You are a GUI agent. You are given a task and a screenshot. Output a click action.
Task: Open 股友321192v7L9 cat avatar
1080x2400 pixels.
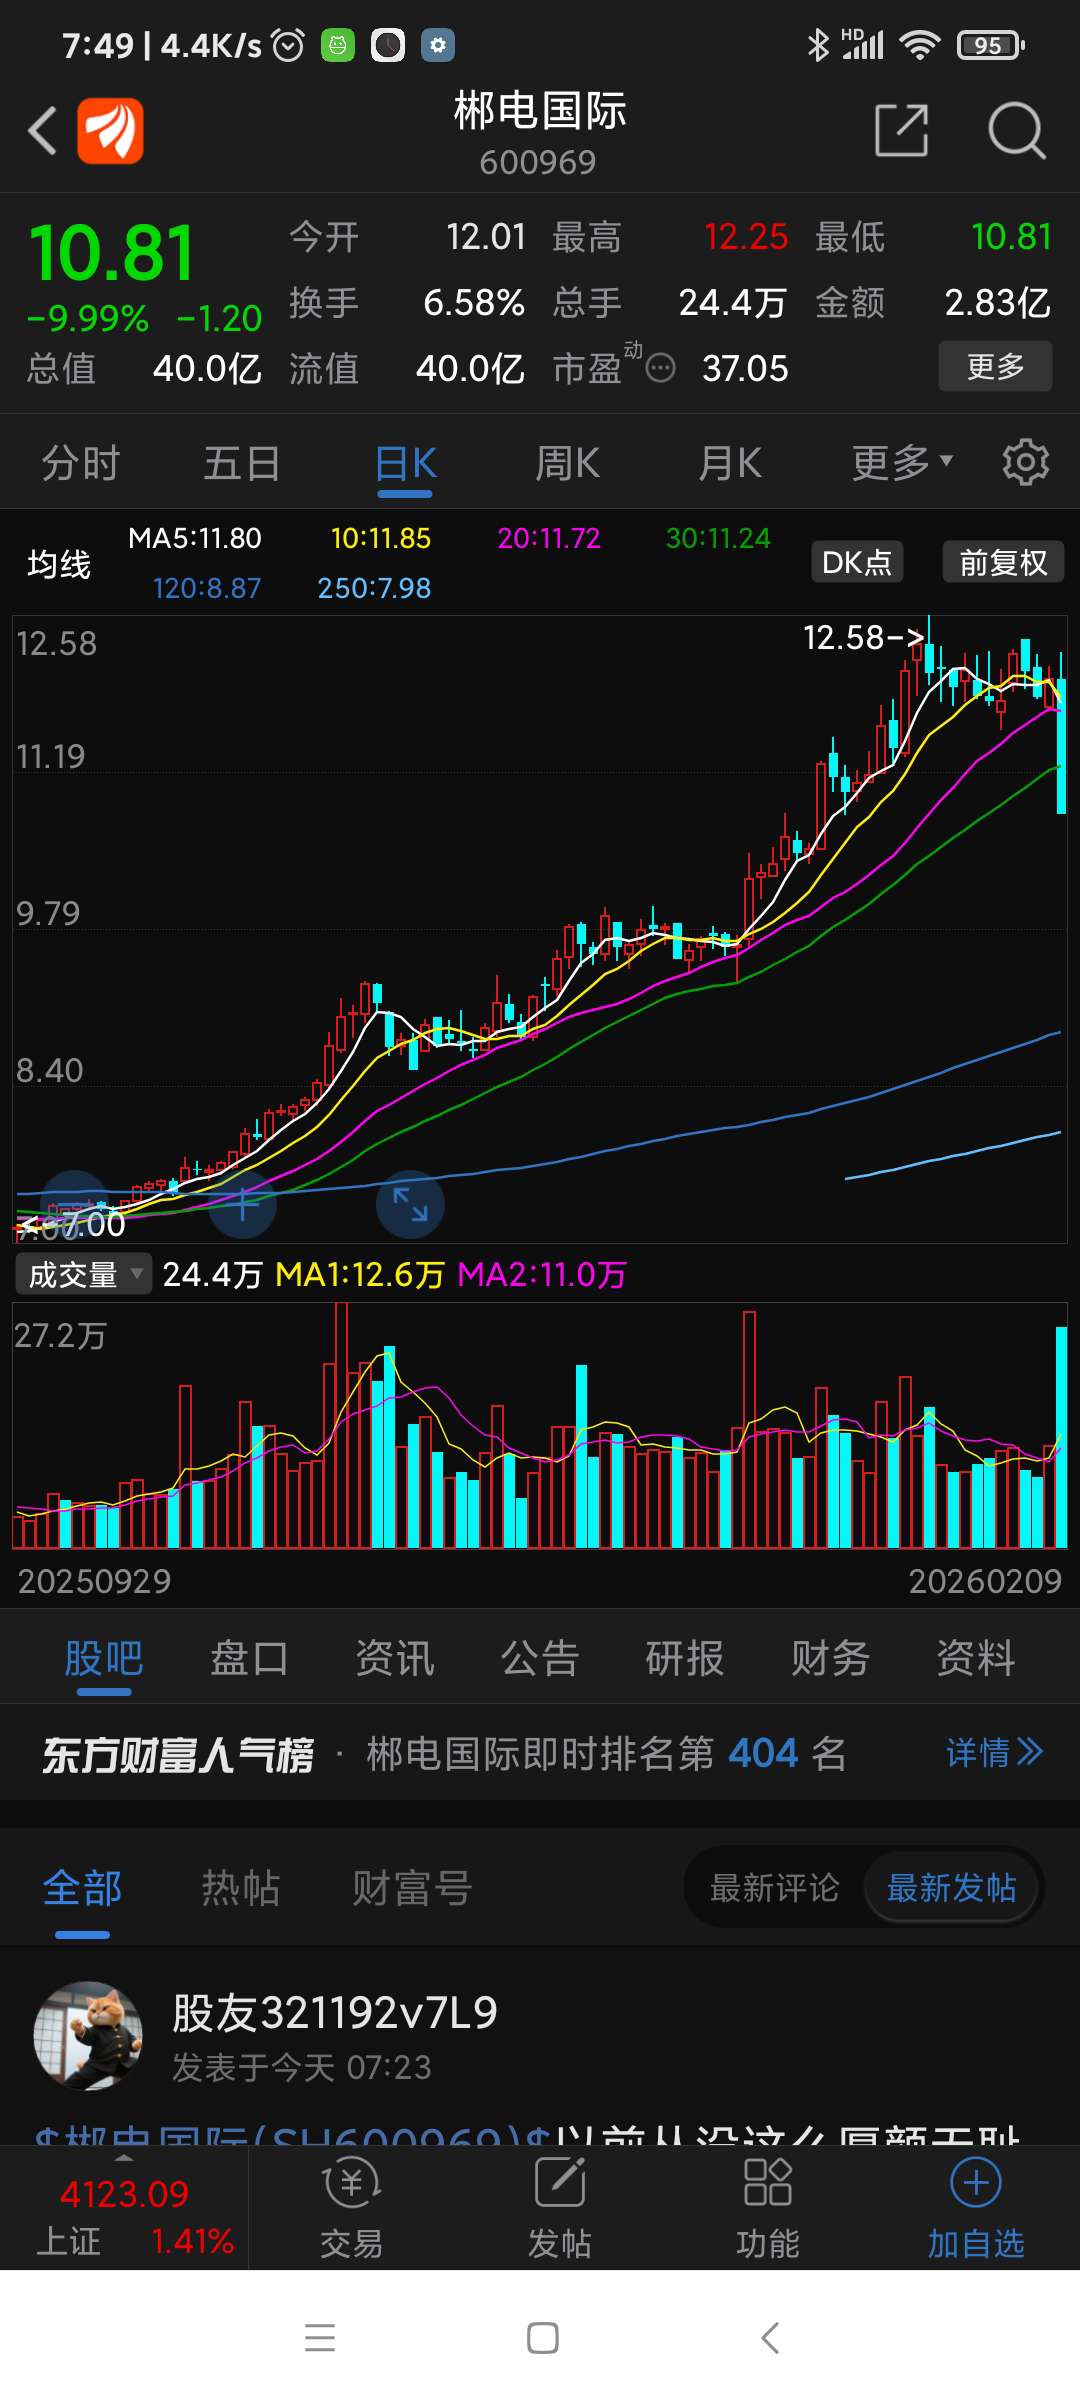(88, 2036)
